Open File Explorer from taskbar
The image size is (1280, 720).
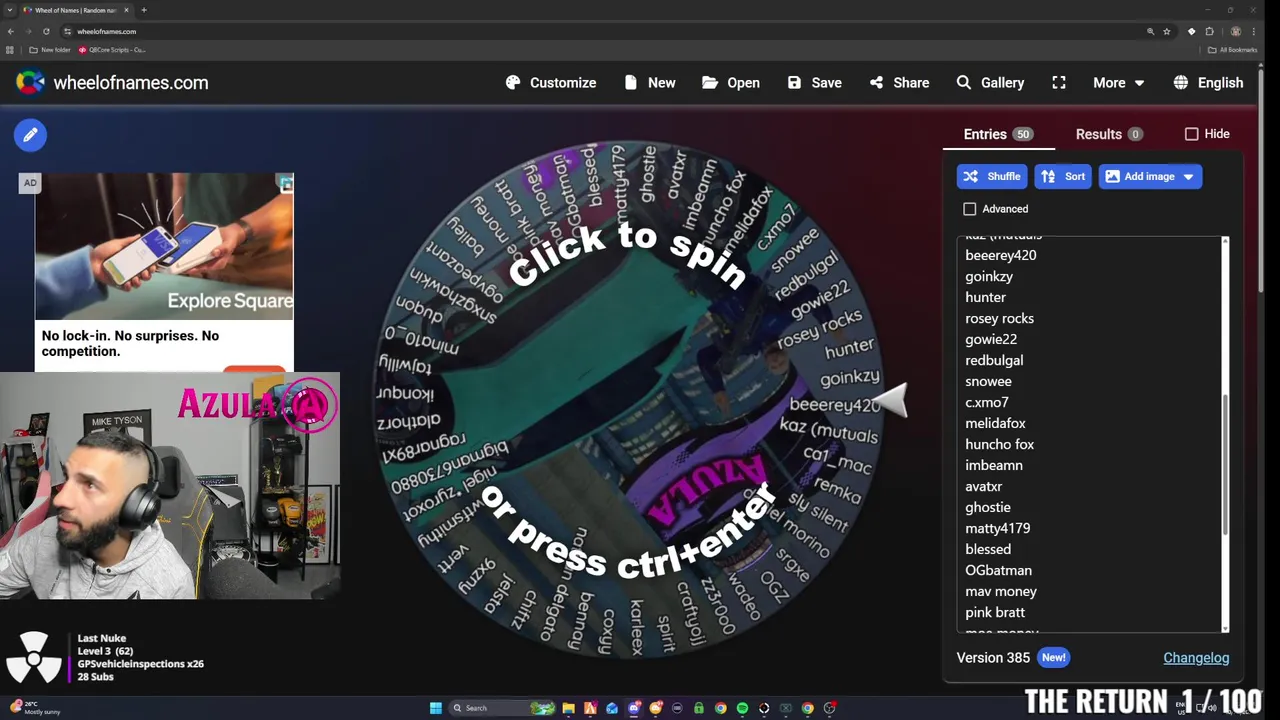coord(568,708)
